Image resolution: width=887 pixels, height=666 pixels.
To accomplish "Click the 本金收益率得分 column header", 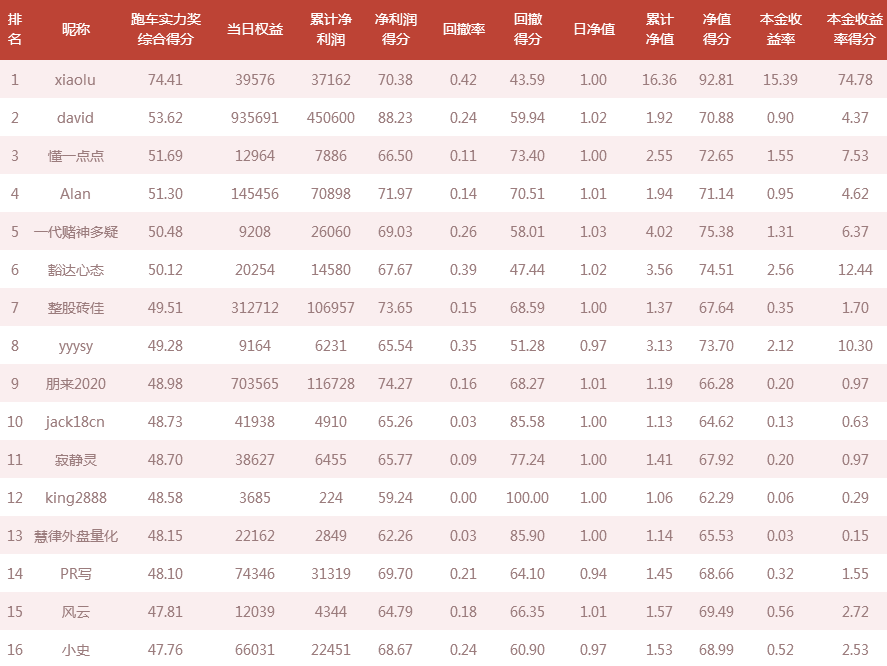I will click(854, 29).
